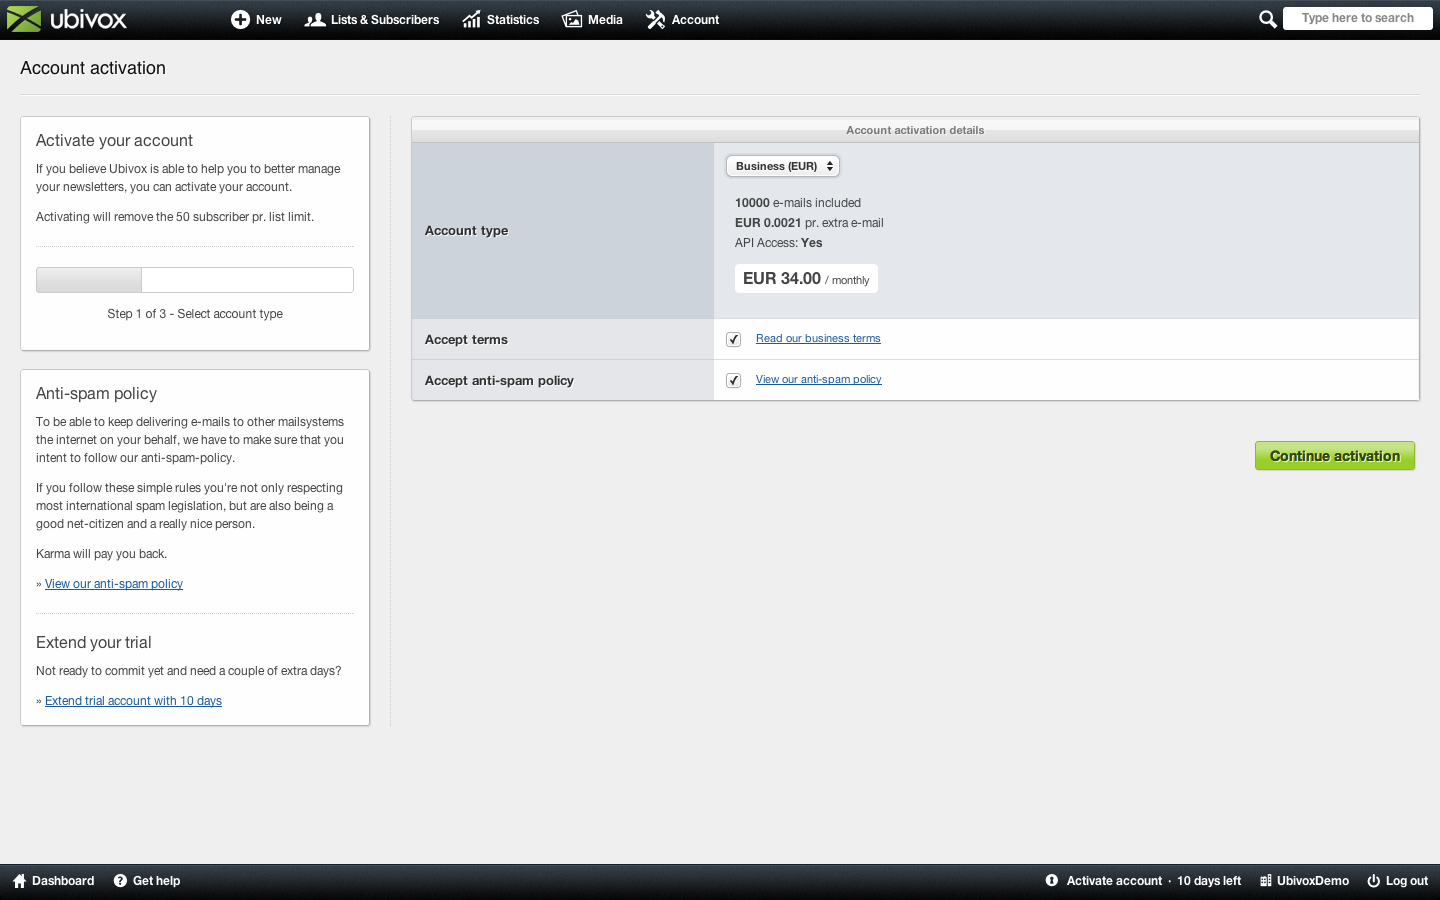Click the 'Anti-spam policy' heading
Viewport: 1440px width, 900px height.
pyautogui.click(x=96, y=394)
